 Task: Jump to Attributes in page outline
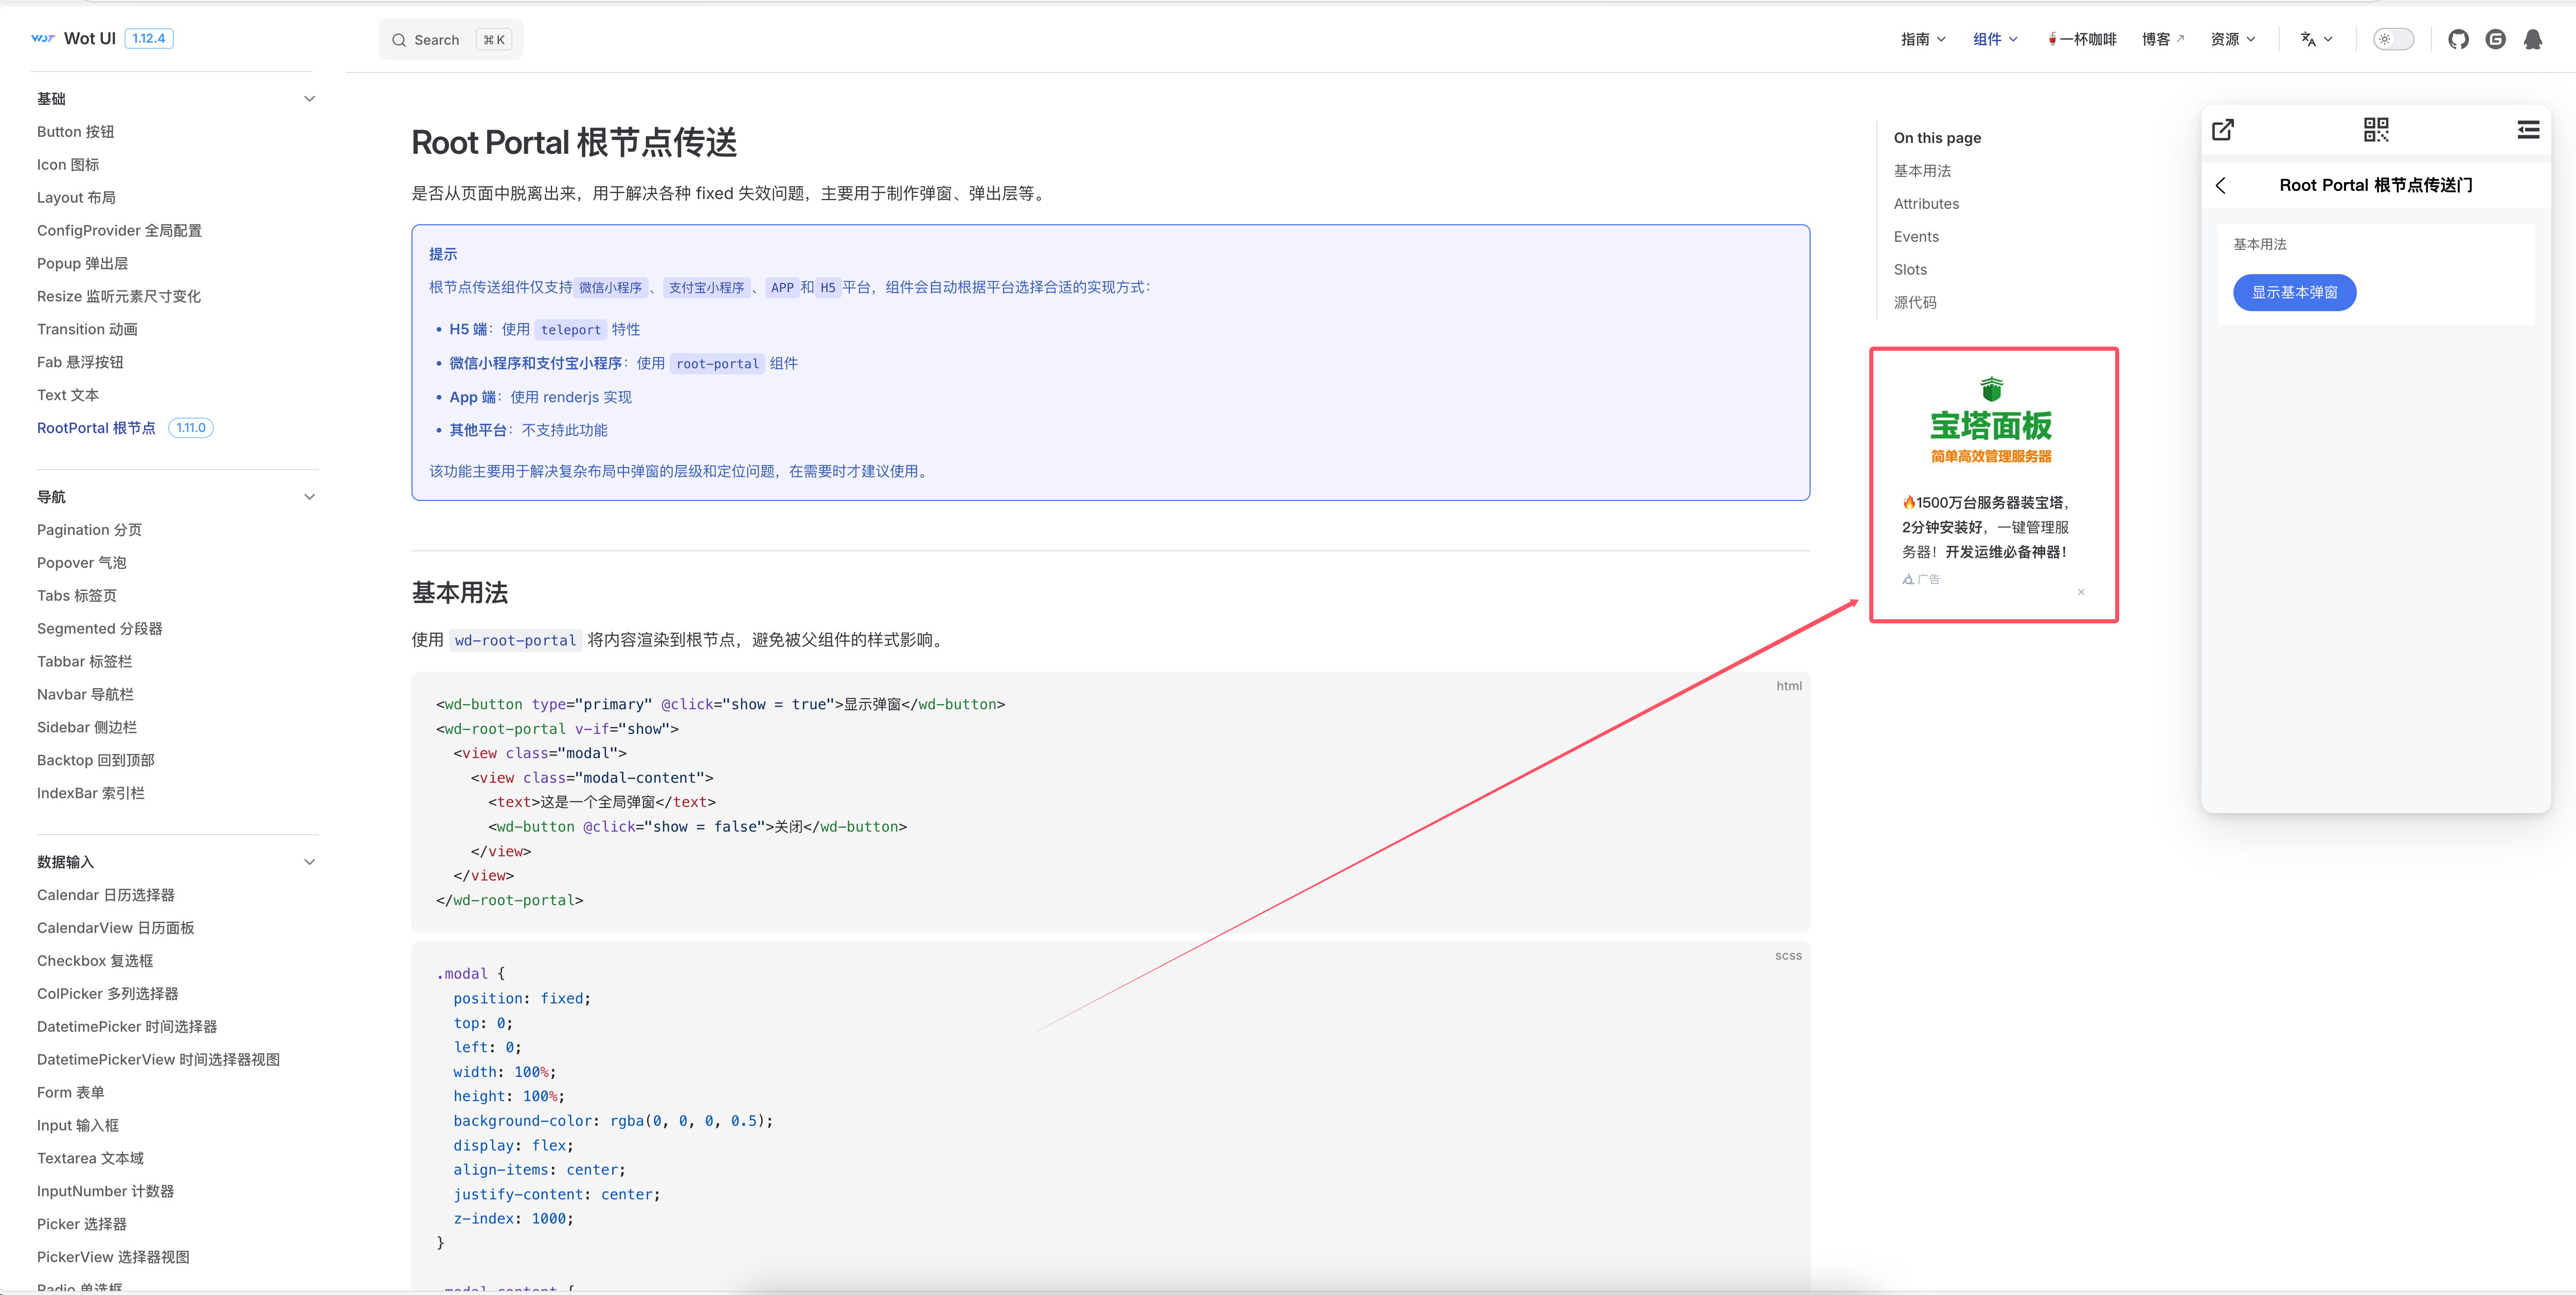click(x=1926, y=204)
